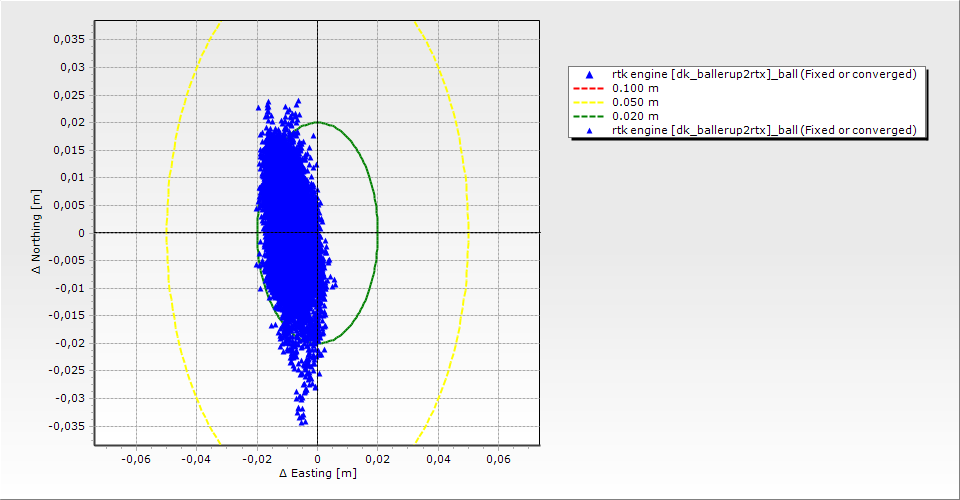Click the top rtk engine legend entry text
Screen dimensions: 960x500
[764, 74]
